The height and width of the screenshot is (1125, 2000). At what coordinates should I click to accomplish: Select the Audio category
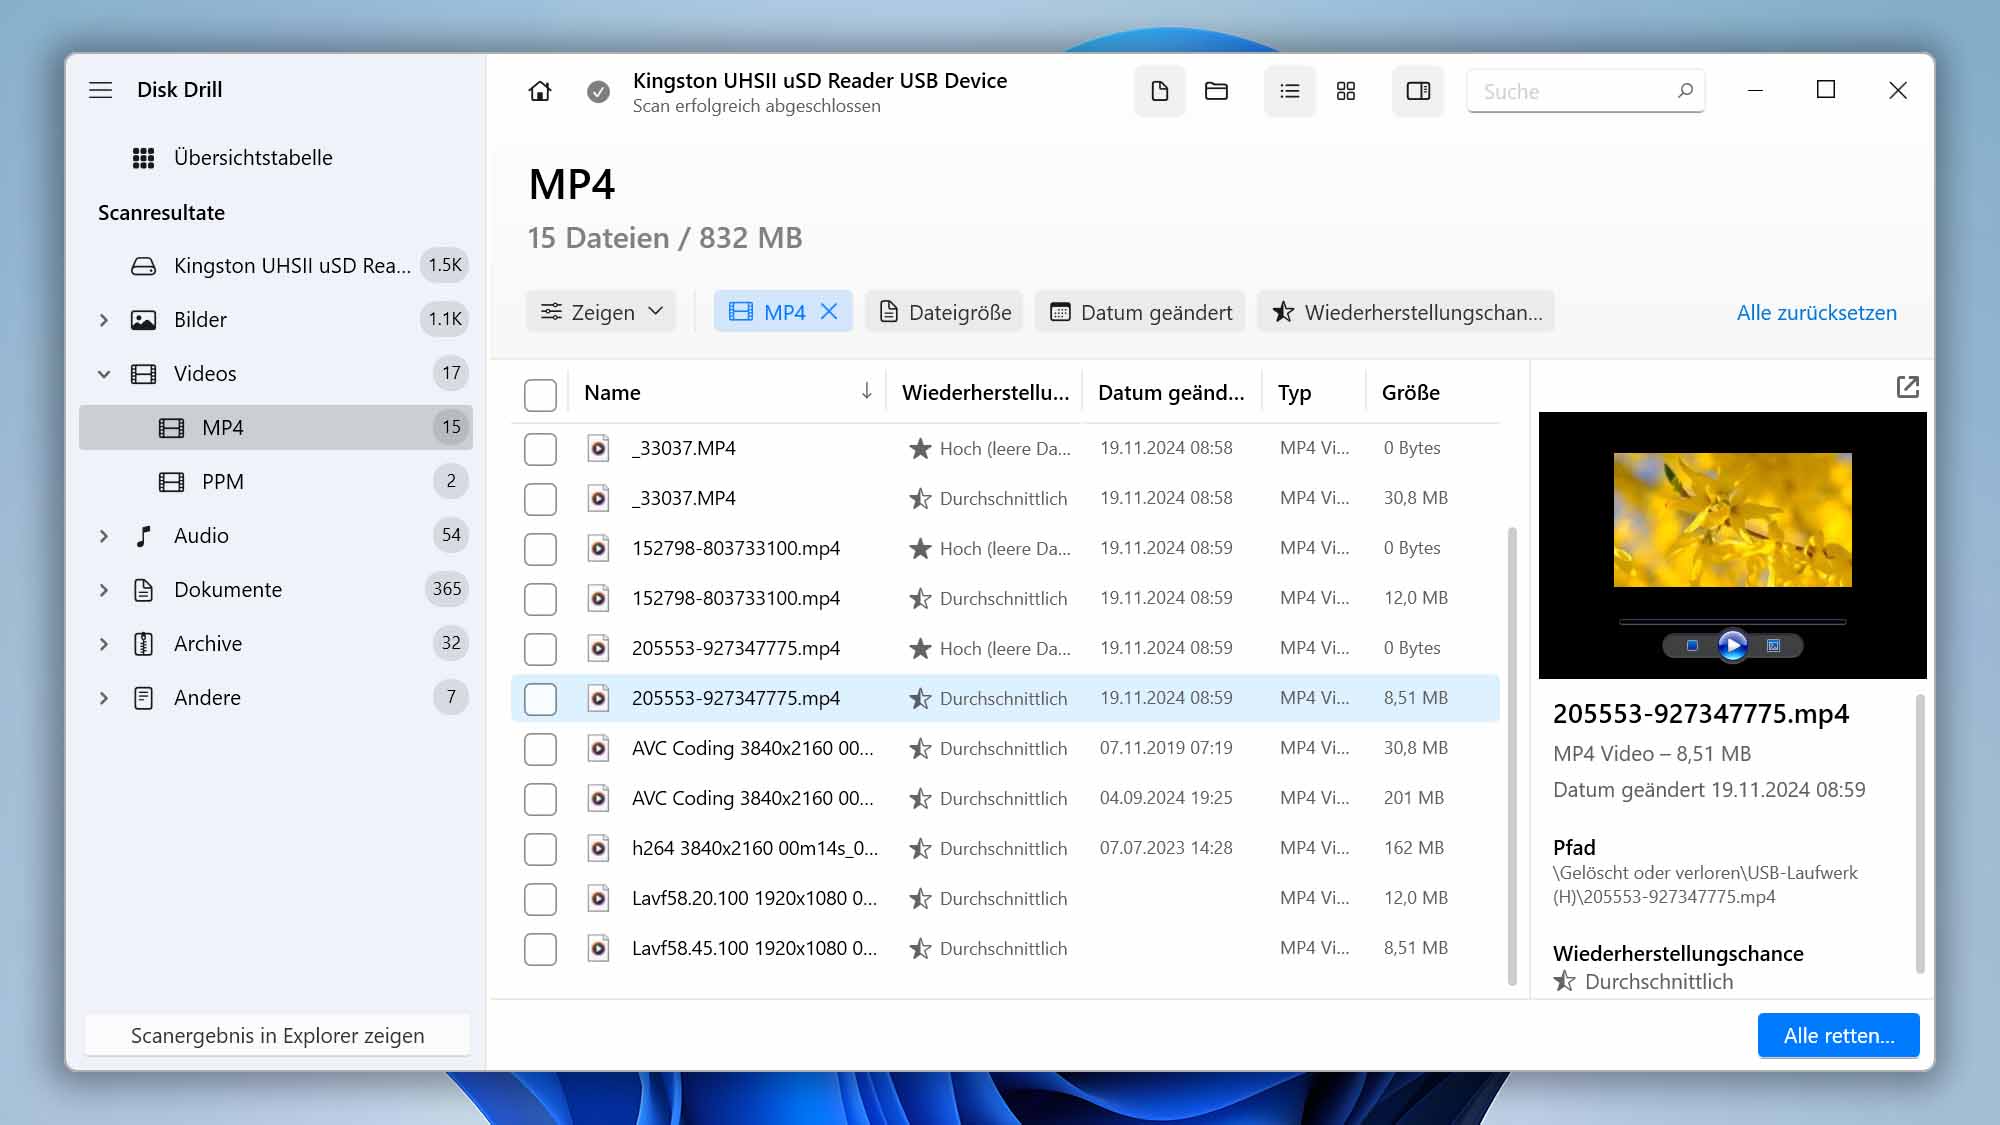(x=275, y=536)
